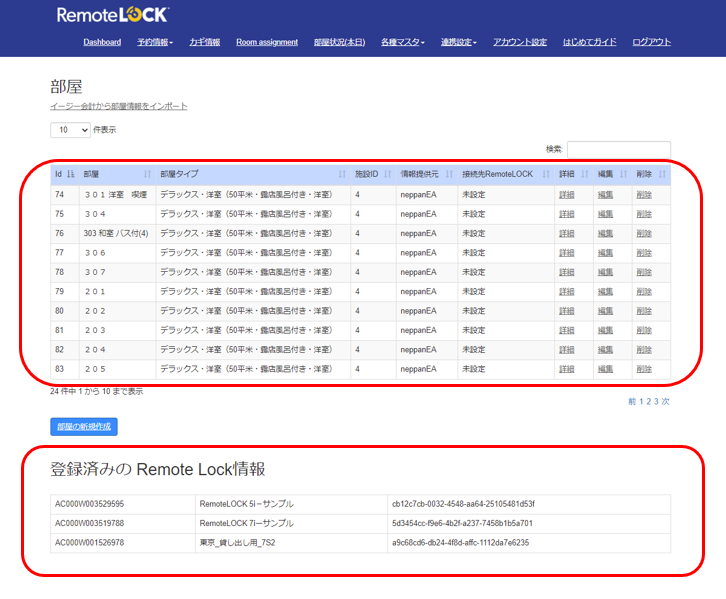Click 削除 for room Id 74
This screenshot has height=599, width=726.
644,195
